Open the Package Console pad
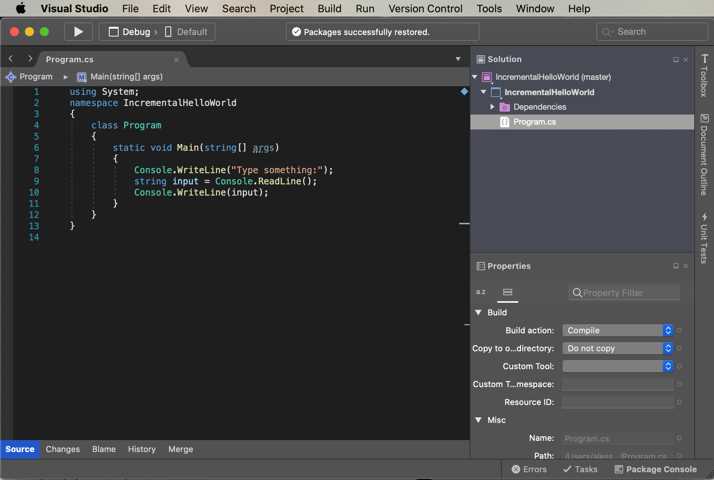This screenshot has height=480, width=714. (x=656, y=469)
